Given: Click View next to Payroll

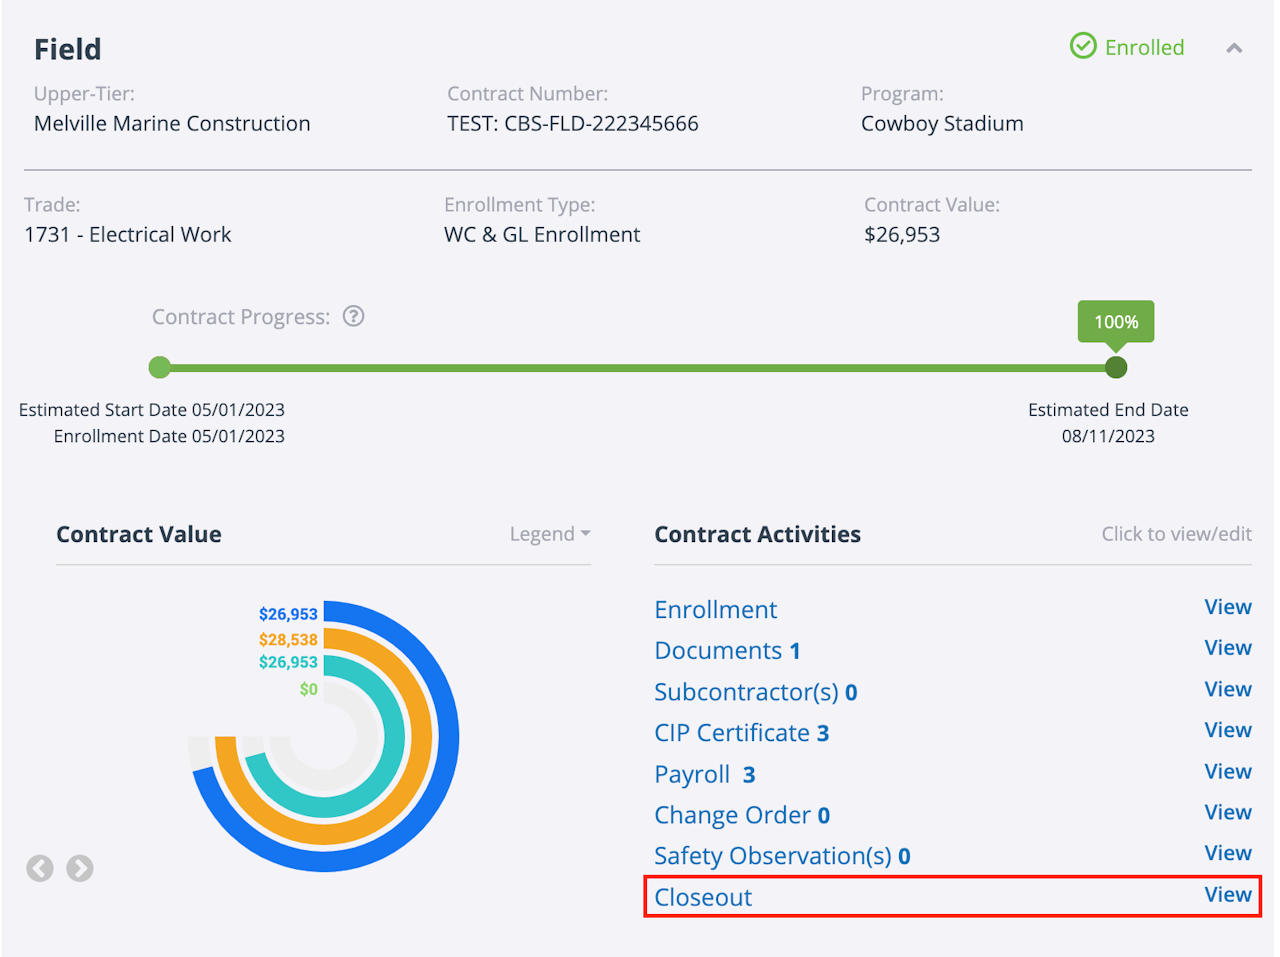Looking at the screenshot, I should 1227,772.
